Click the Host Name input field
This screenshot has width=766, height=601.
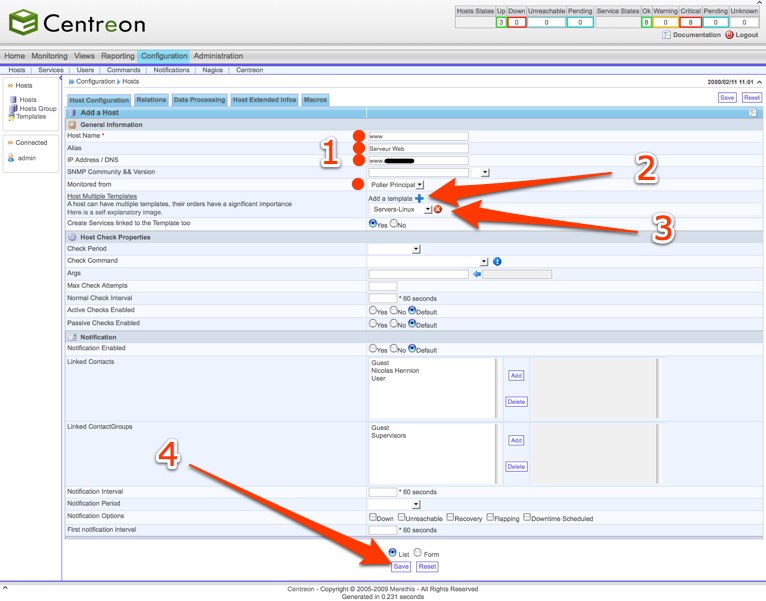(x=418, y=136)
